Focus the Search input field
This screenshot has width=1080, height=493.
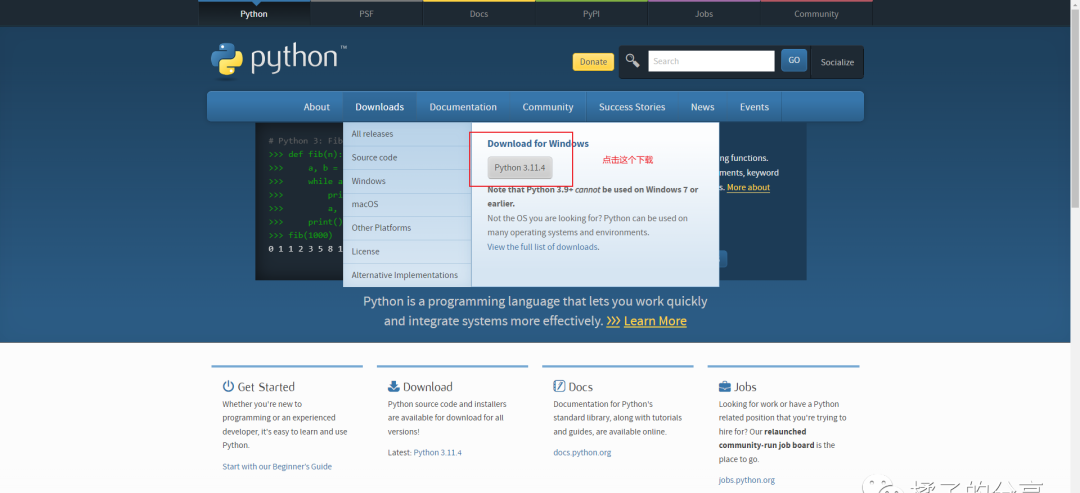(711, 61)
